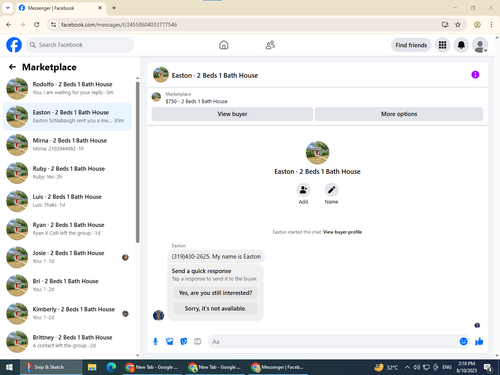Switch to Messenger Chrome window in taskbar
This screenshot has width=500, height=375.
[x=278, y=367]
